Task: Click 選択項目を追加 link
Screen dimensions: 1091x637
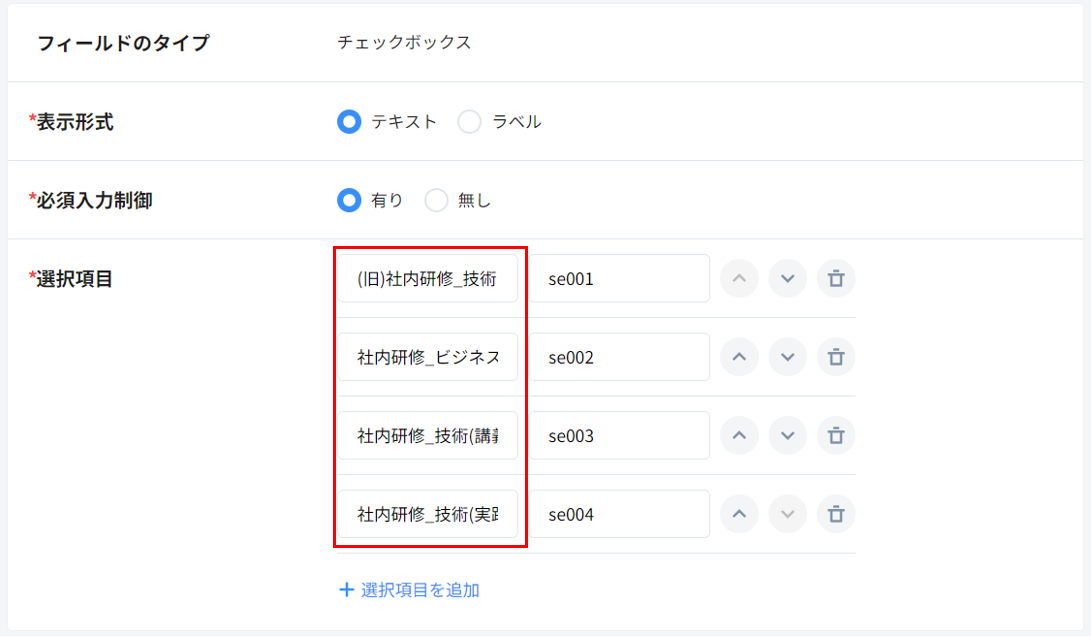Action: 410,590
